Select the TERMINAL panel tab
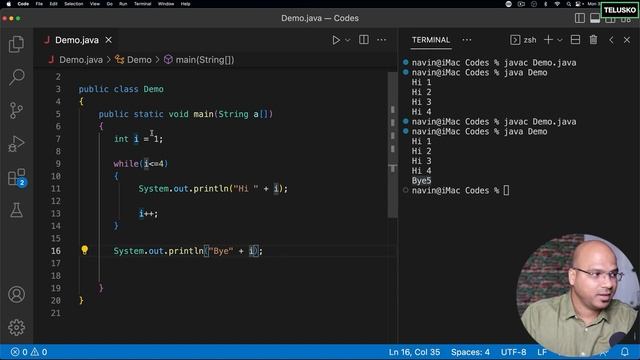Viewport: 640px width, 360px height. coord(431,40)
